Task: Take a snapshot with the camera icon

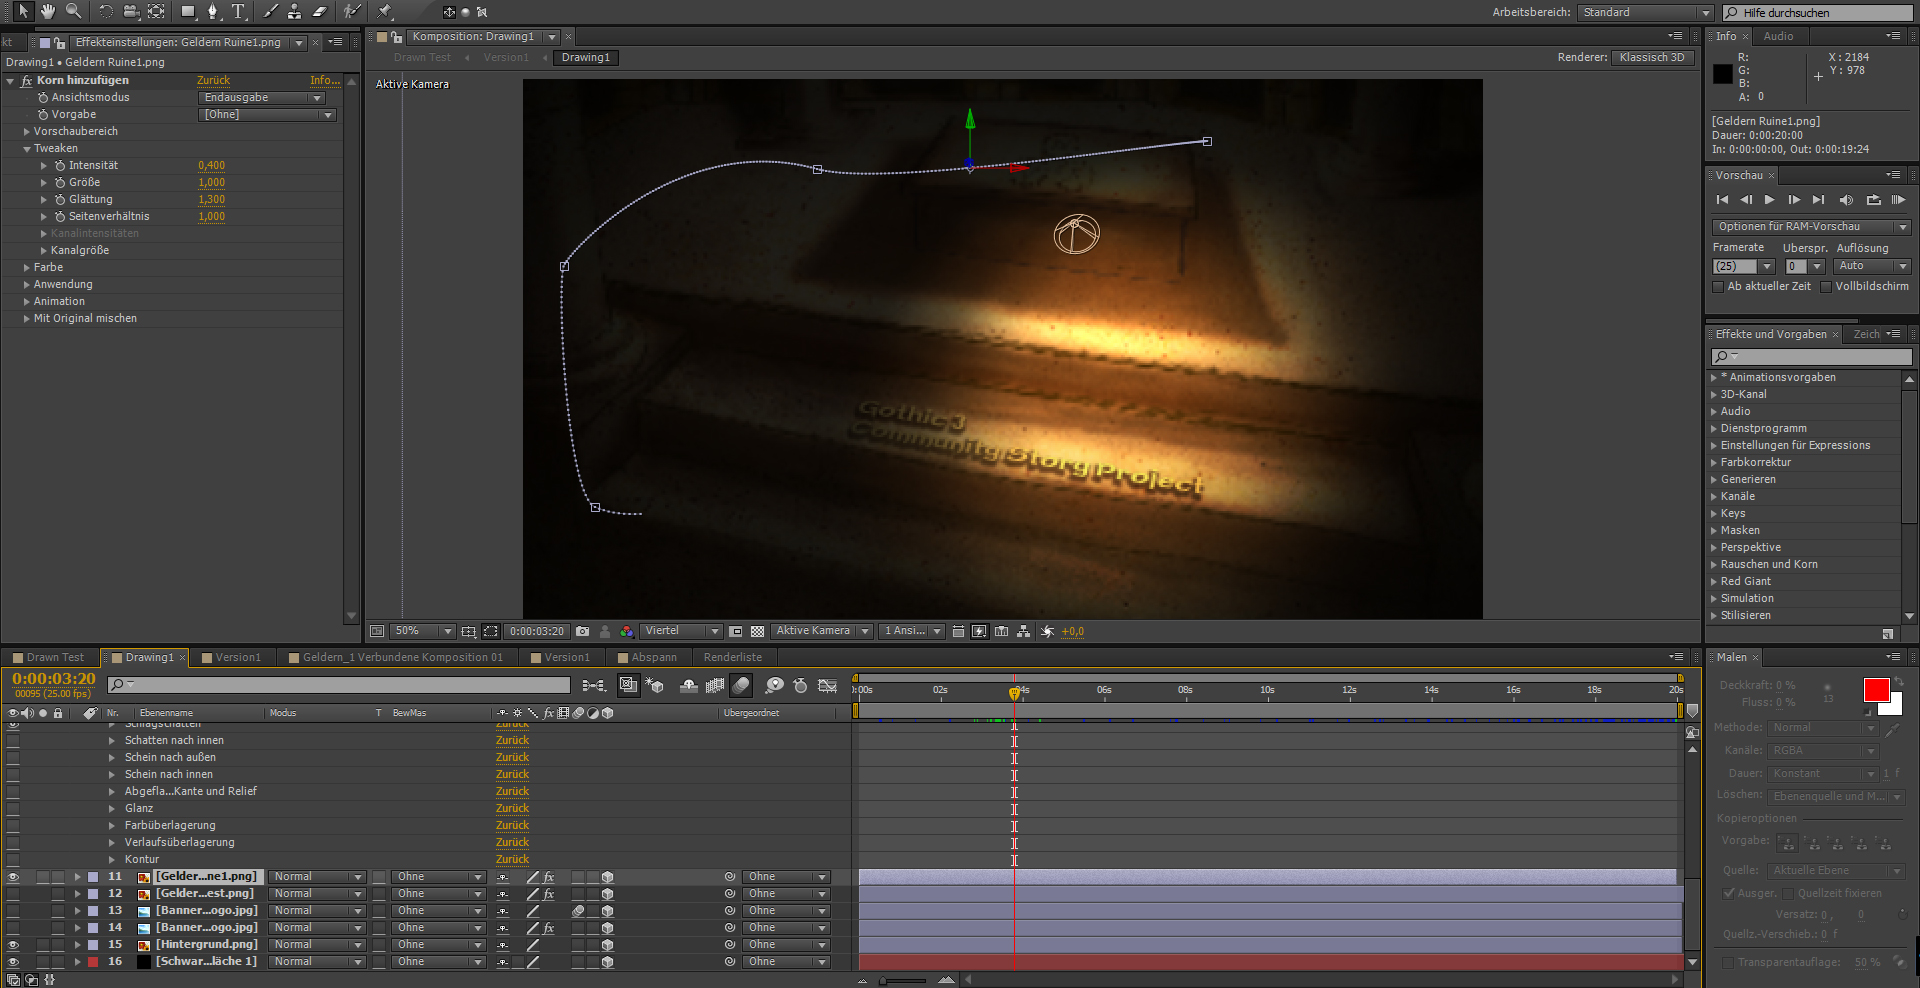Action: coord(582,631)
